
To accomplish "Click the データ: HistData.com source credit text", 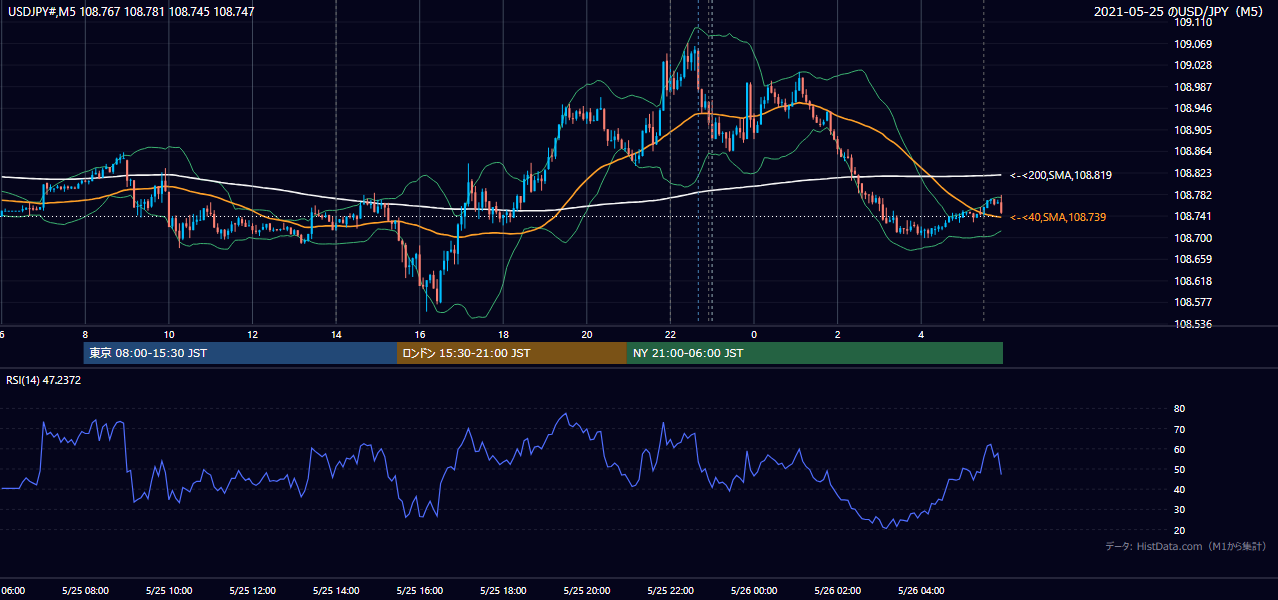I will click(1186, 546).
